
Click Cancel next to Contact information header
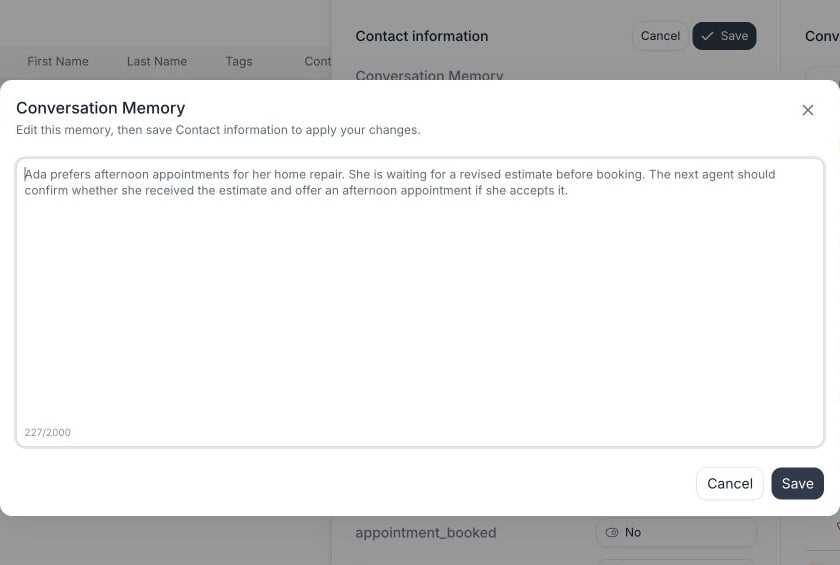(x=660, y=36)
